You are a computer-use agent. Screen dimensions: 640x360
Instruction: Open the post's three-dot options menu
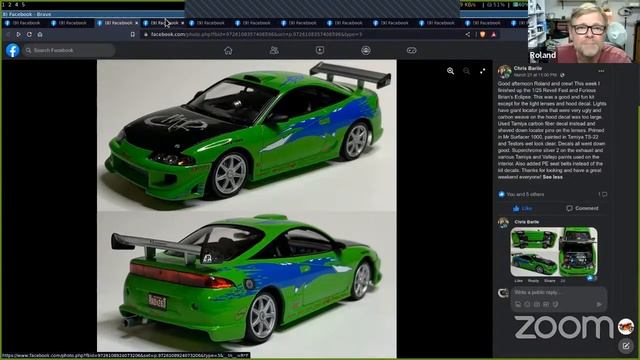tap(601, 71)
